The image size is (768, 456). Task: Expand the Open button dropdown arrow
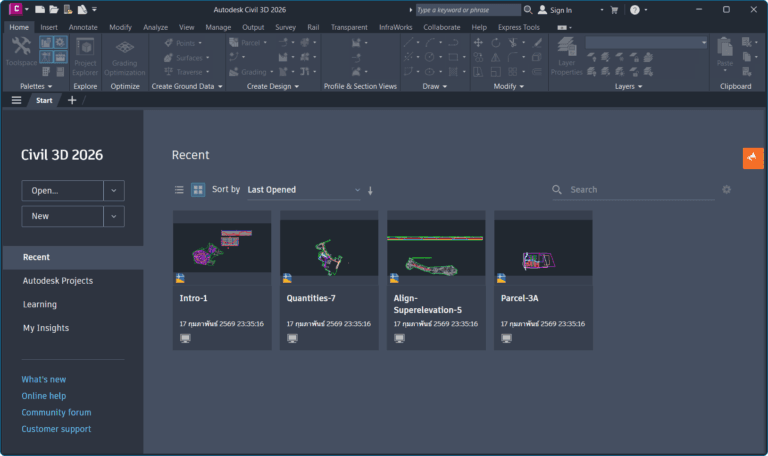114,191
